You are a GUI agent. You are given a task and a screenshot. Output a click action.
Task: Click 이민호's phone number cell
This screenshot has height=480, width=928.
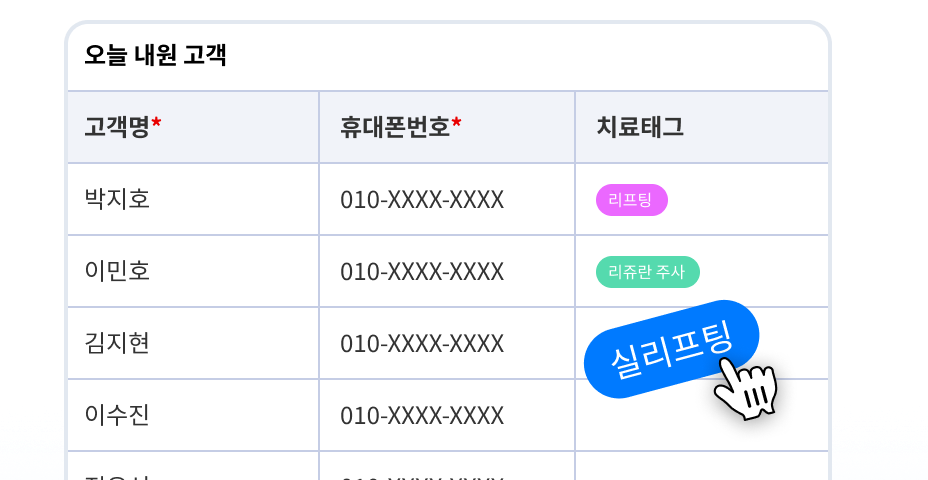pos(447,272)
